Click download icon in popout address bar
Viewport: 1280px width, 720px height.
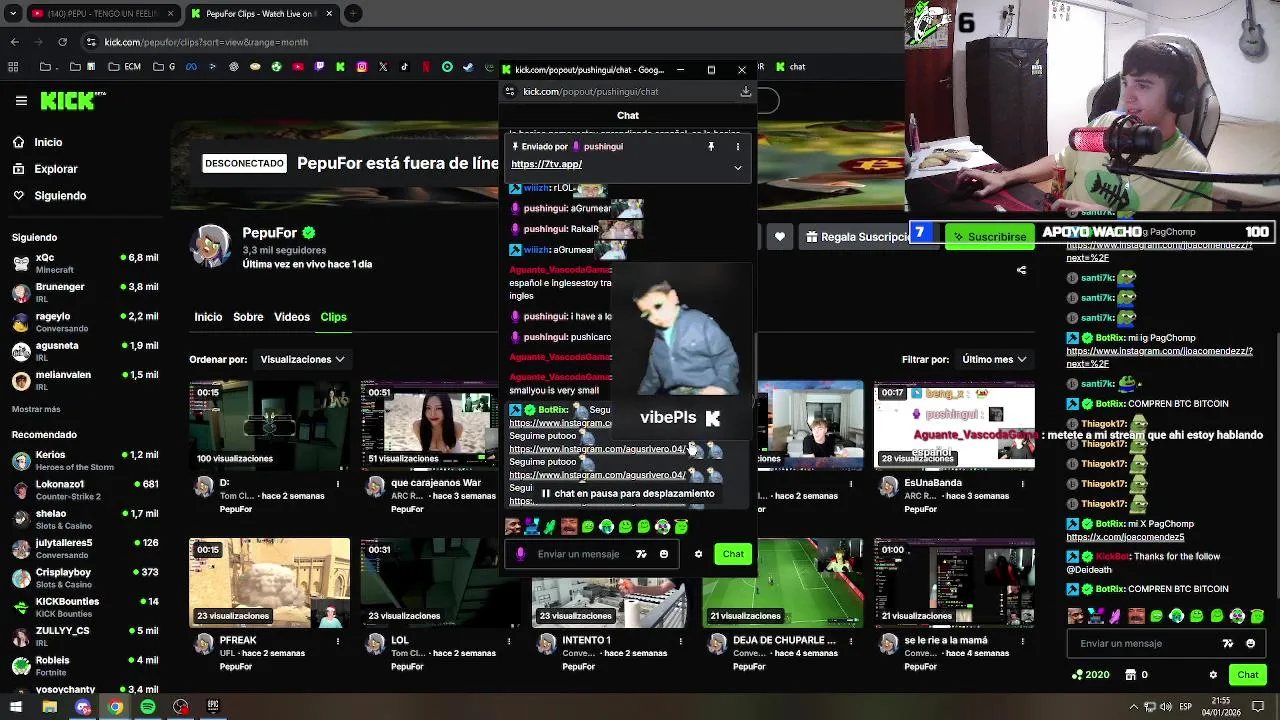[x=745, y=91]
